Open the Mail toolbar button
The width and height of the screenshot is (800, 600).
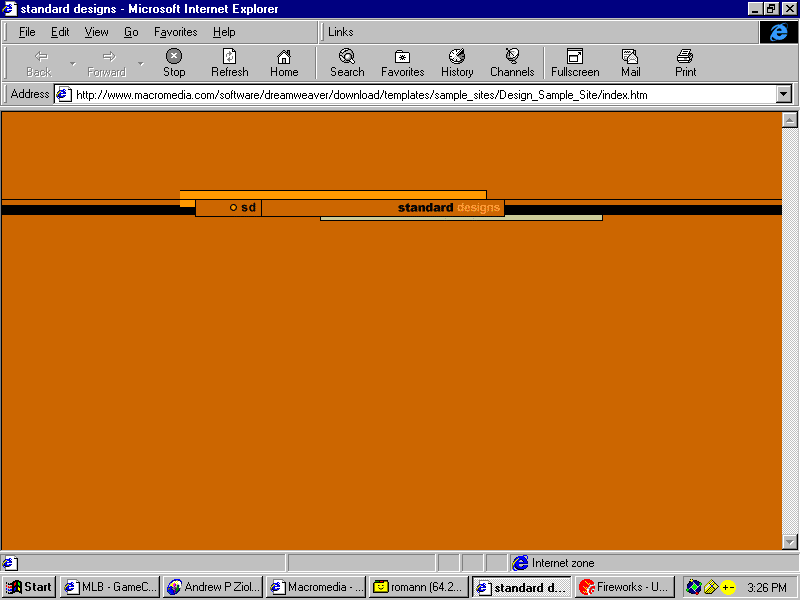[631, 63]
